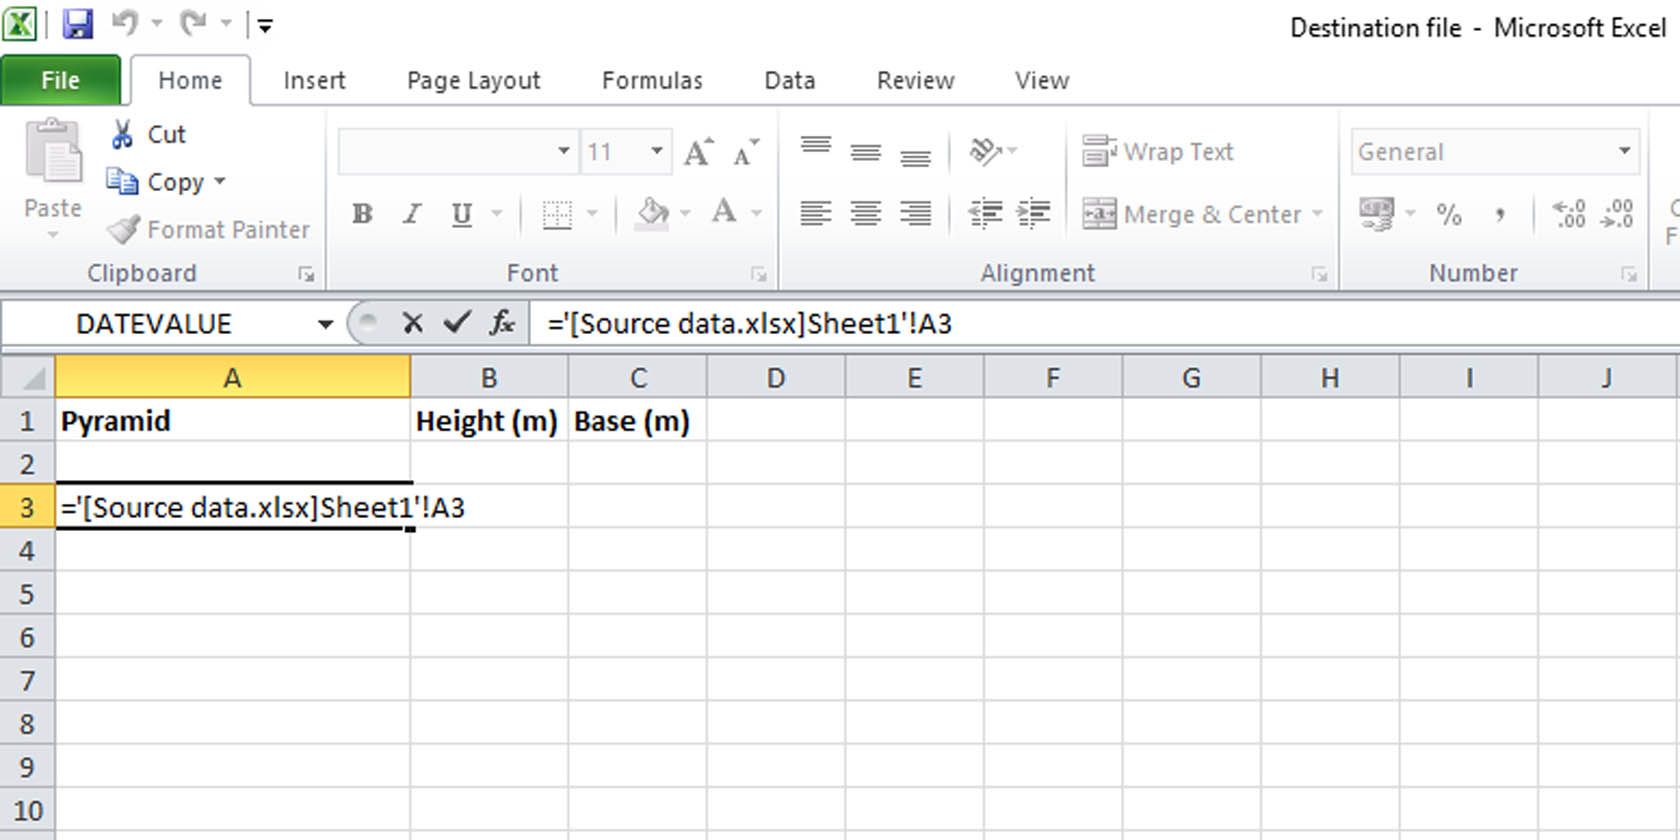The width and height of the screenshot is (1680, 840).
Task: Open the Page Layout tab
Action: pos(473,81)
